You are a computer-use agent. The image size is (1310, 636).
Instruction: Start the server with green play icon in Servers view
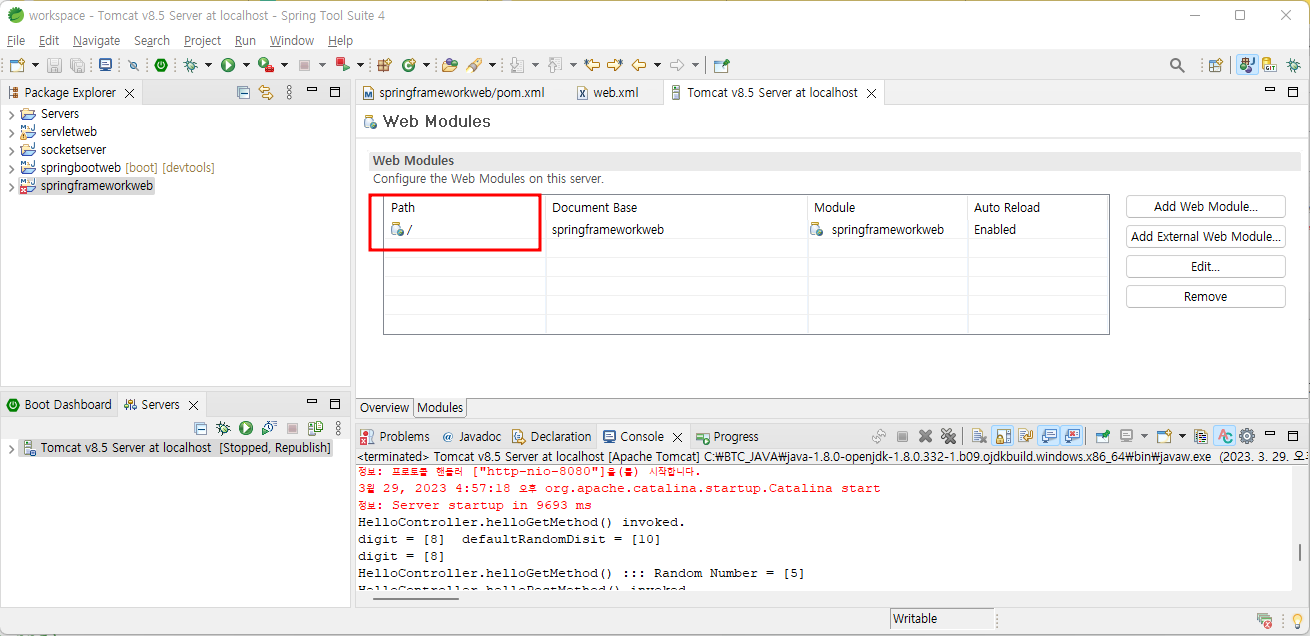246,428
